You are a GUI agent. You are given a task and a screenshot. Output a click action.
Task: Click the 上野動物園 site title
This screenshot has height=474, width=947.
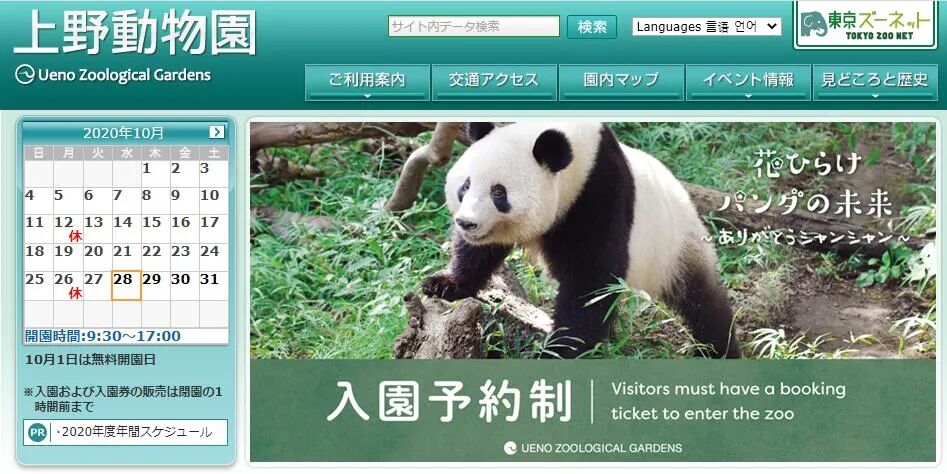tap(135, 32)
